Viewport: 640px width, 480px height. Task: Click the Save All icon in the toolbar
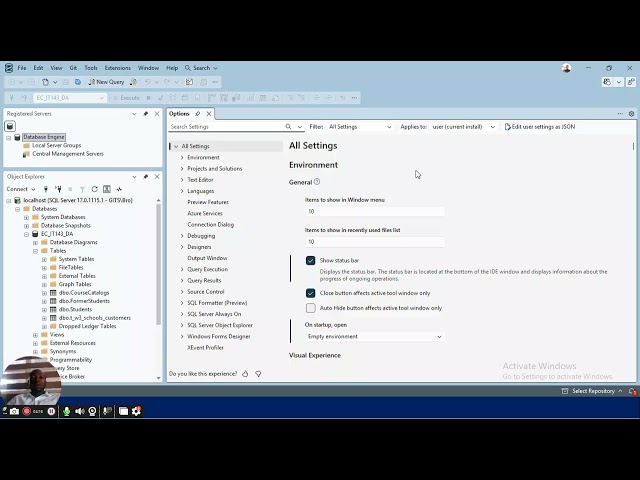(x=78, y=82)
